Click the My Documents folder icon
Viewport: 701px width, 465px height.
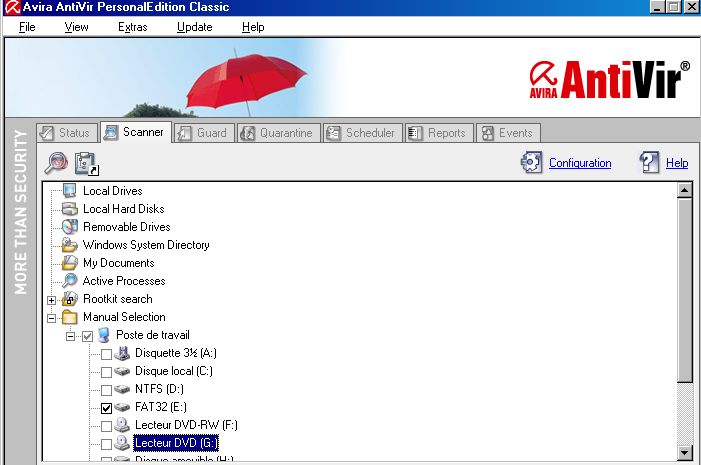pos(69,263)
